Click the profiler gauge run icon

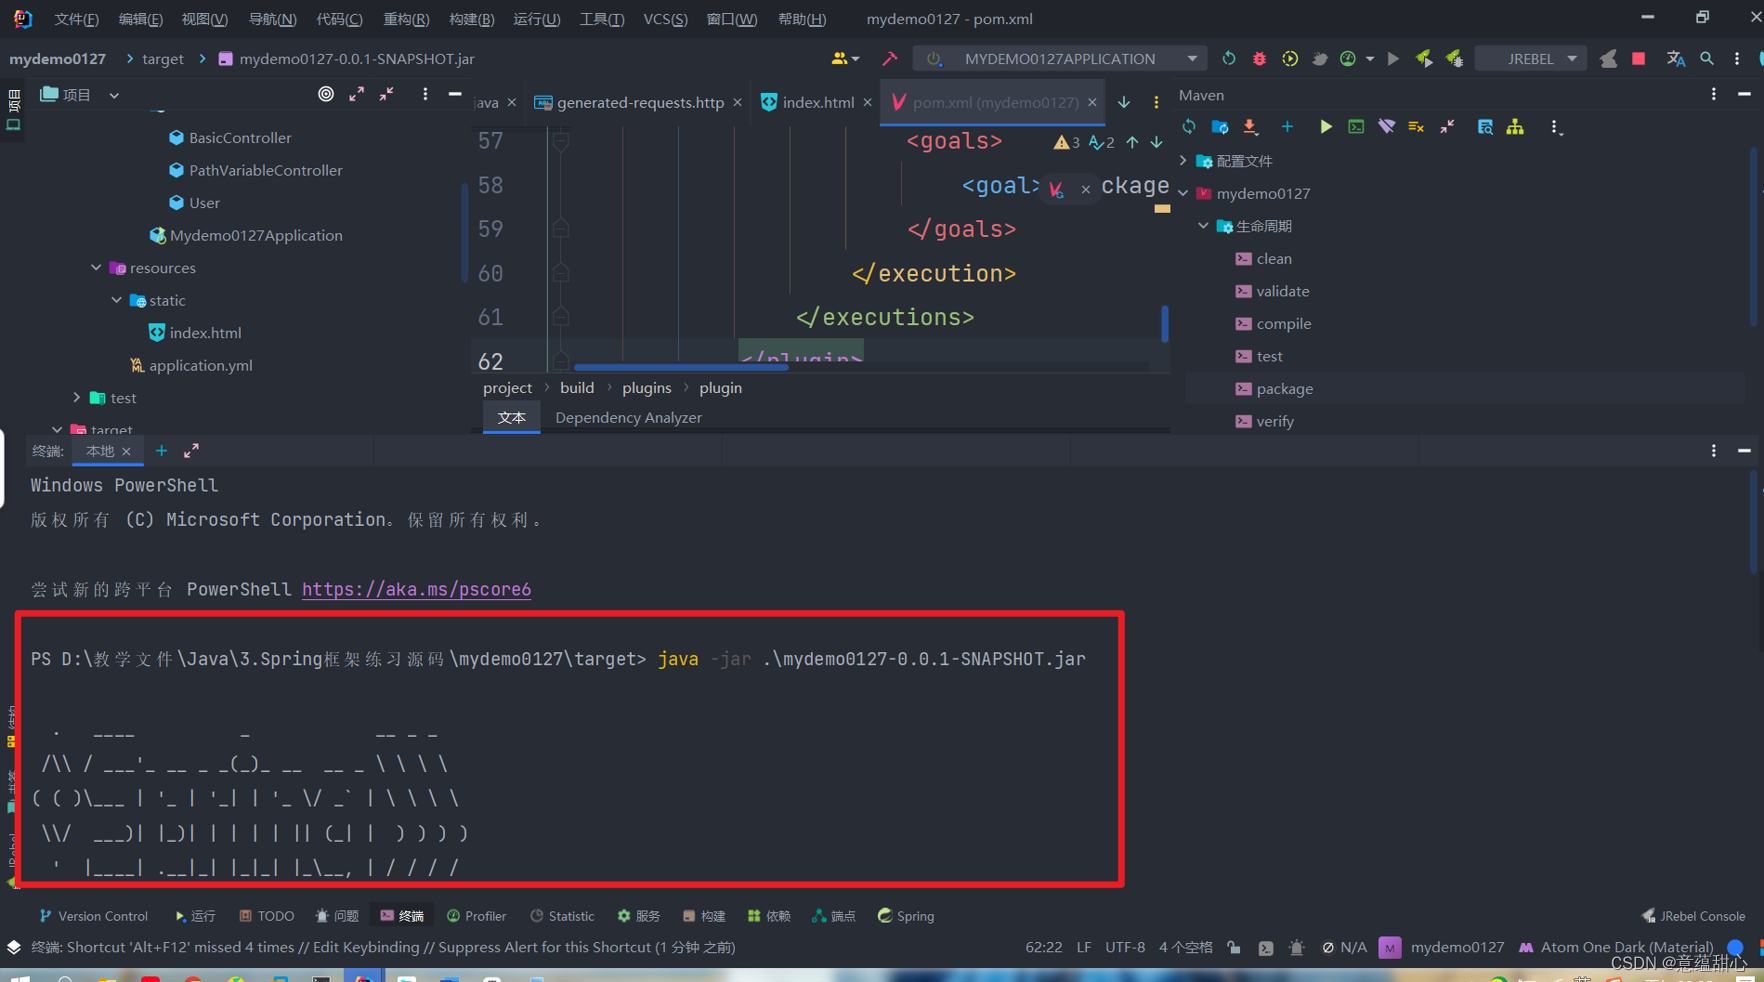(x=1348, y=59)
